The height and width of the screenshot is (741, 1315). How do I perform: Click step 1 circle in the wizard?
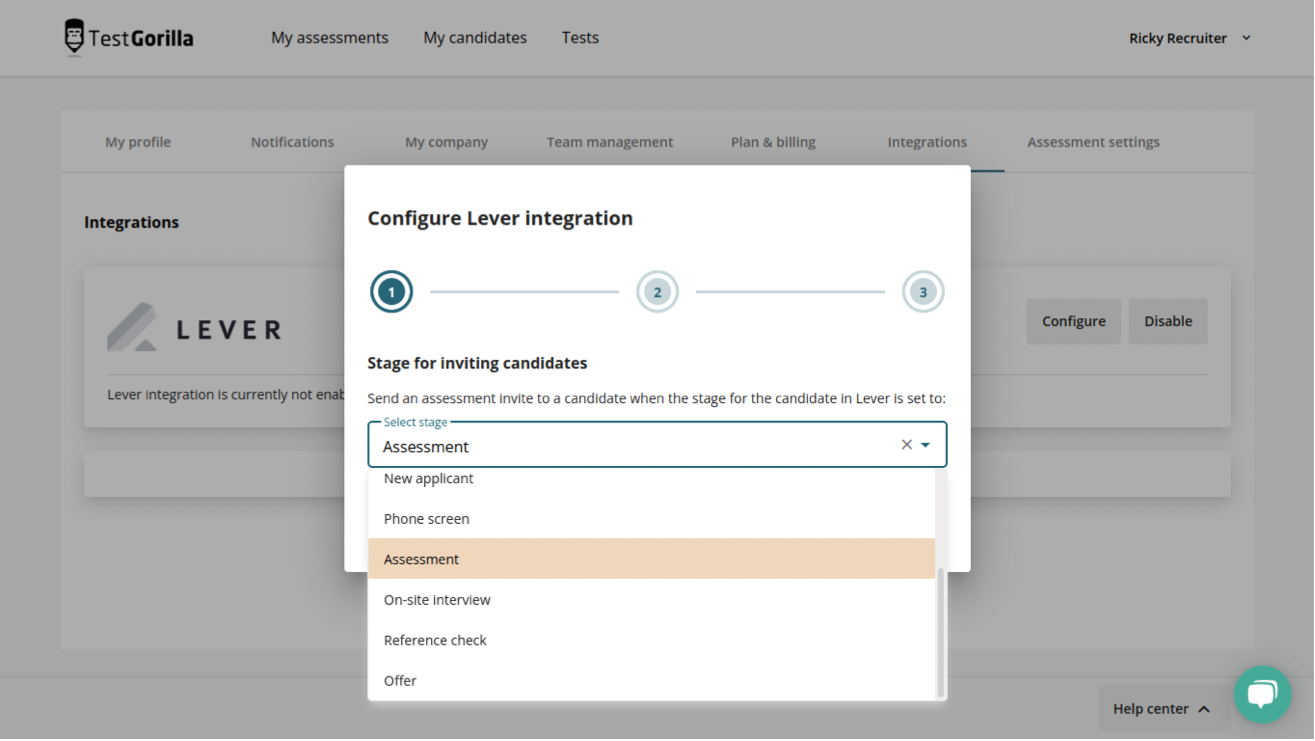pyautogui.click(x=391, y=291)
